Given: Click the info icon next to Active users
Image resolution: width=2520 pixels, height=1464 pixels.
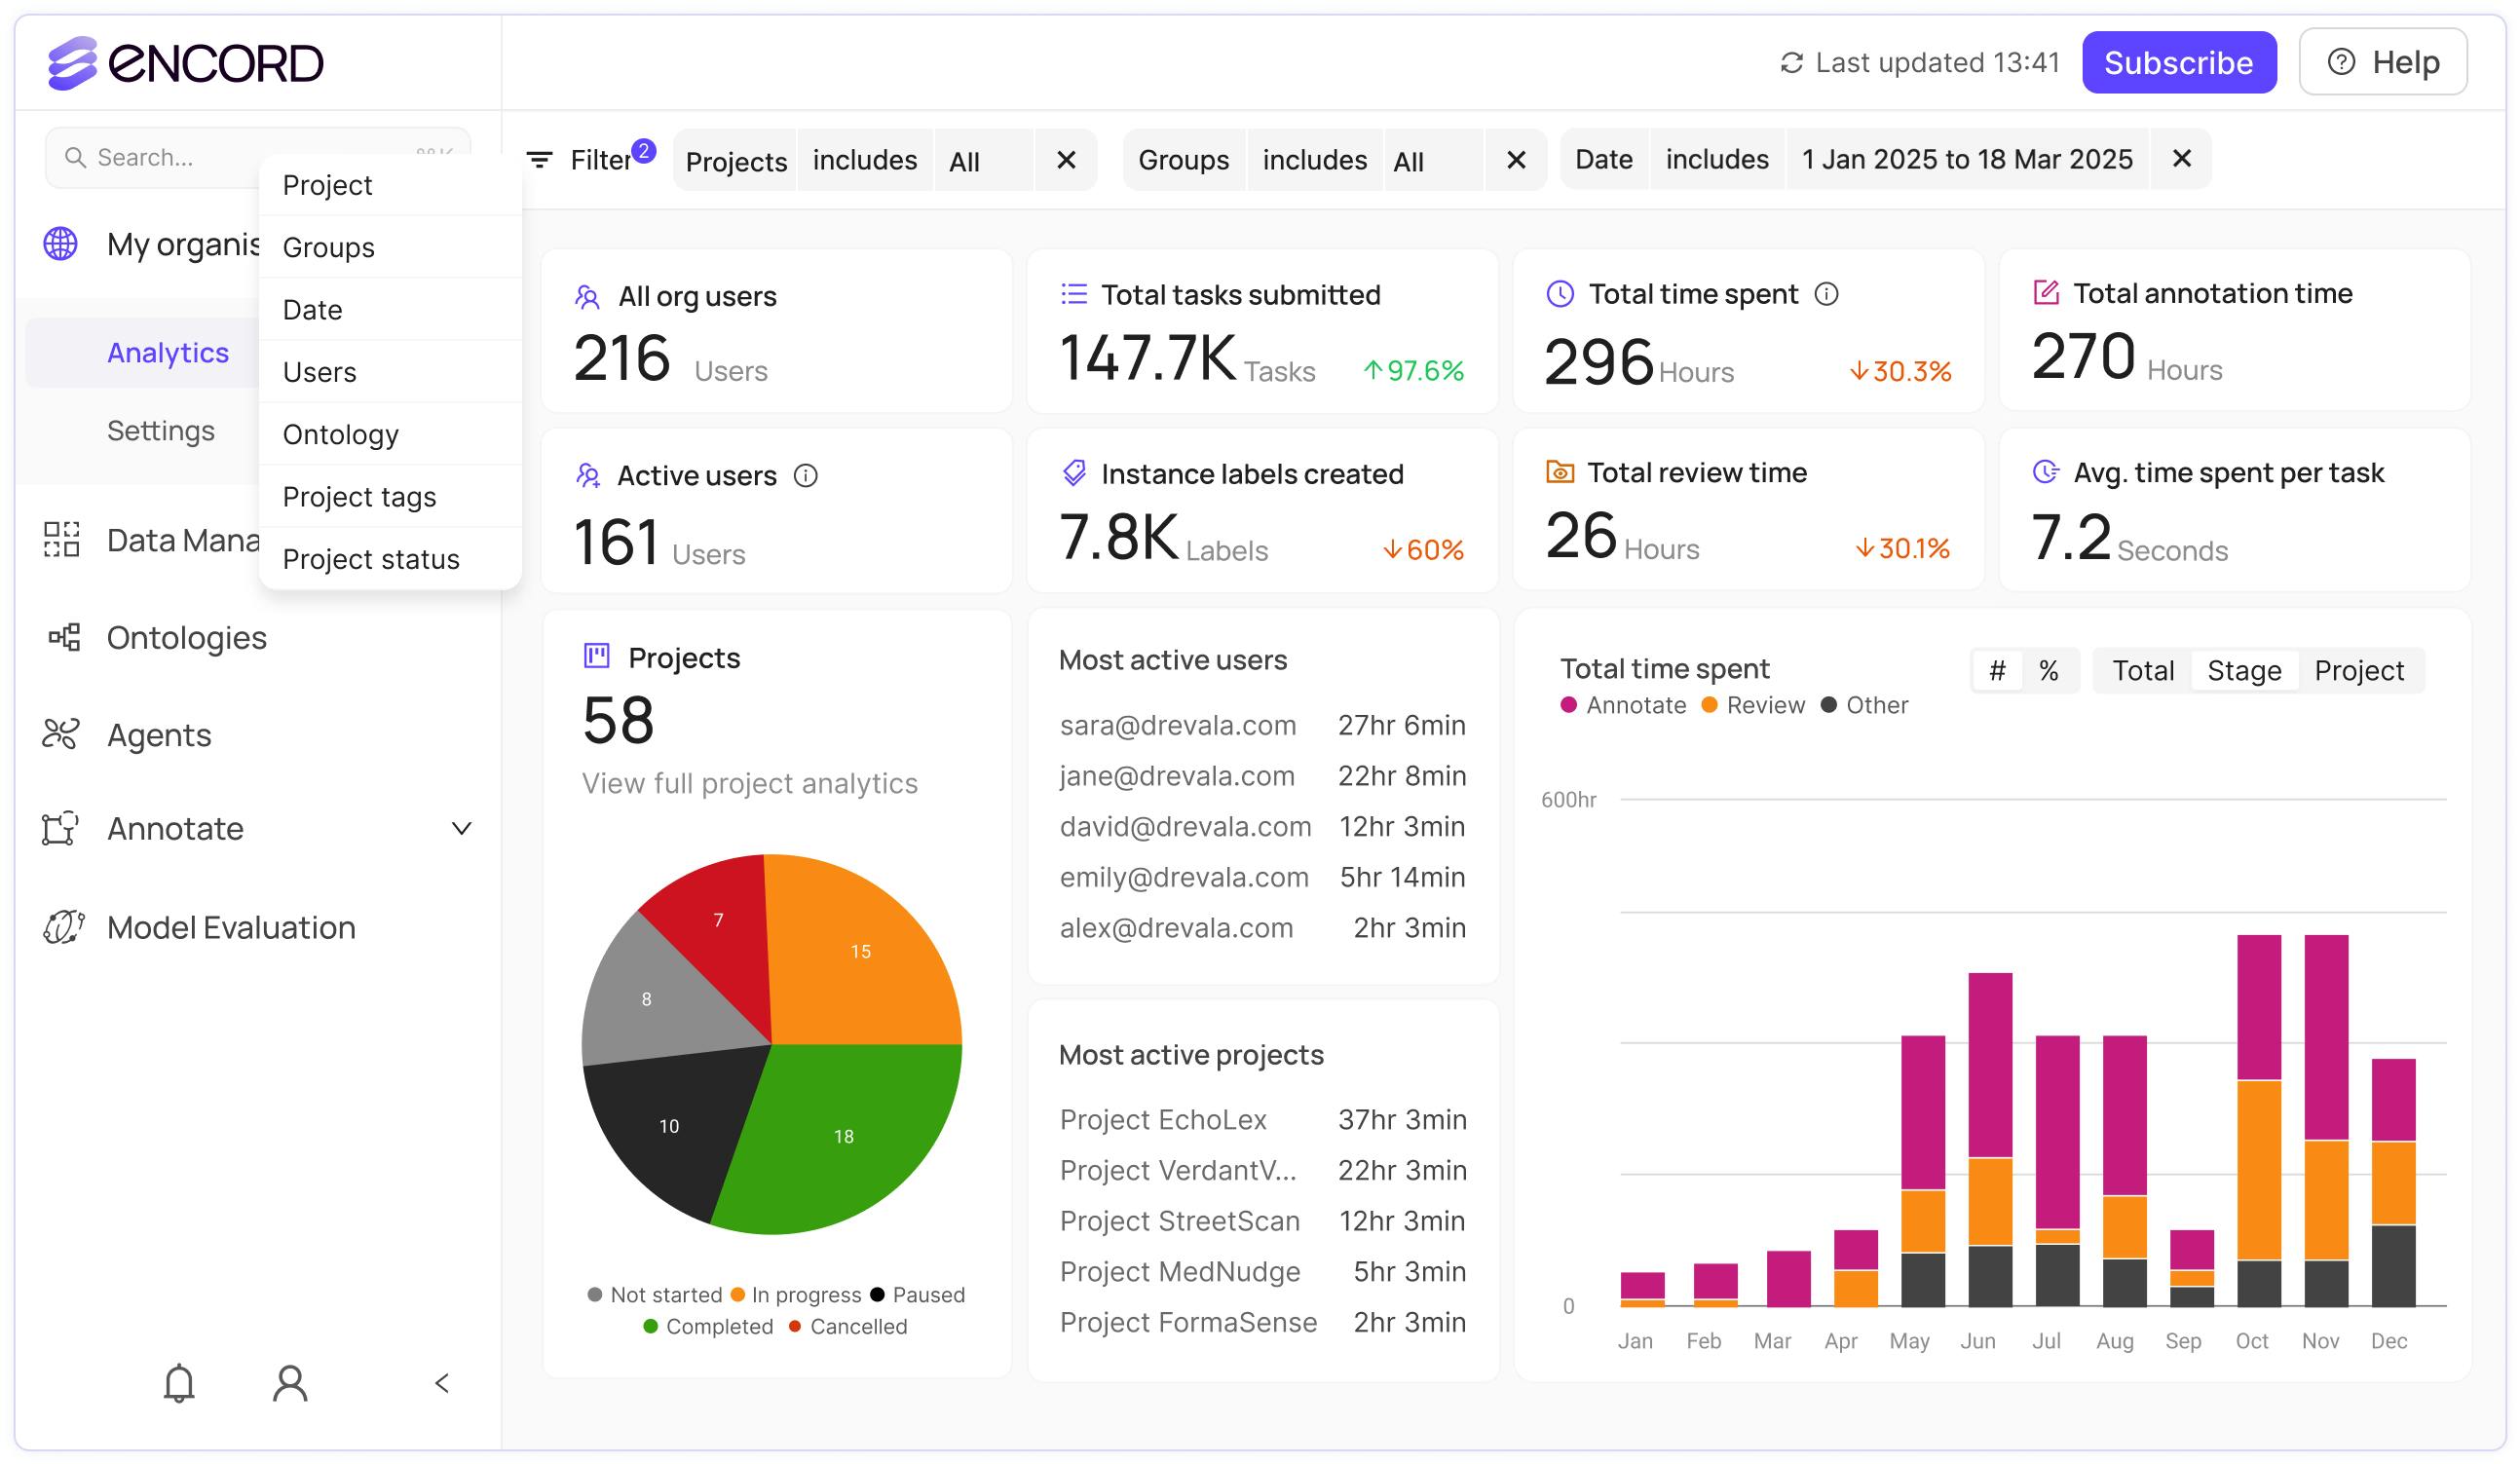Looking at the screenshot, I should coord(805,476).
